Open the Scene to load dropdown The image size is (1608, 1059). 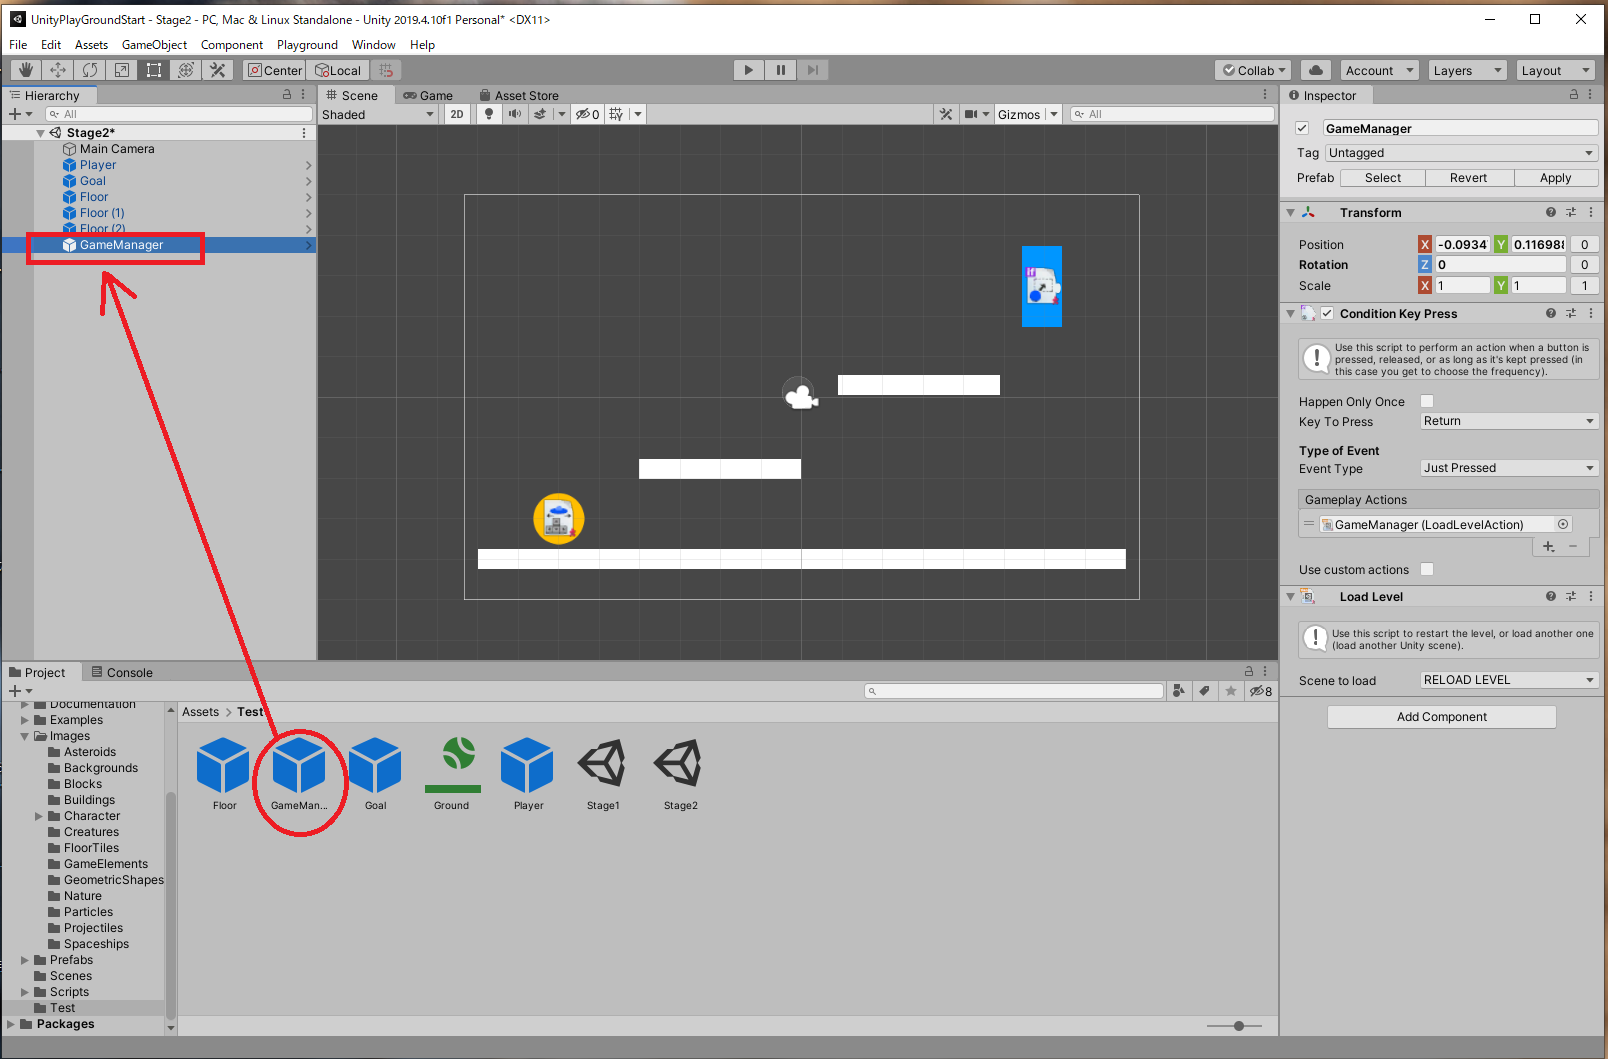click(x=1509, y=680)
